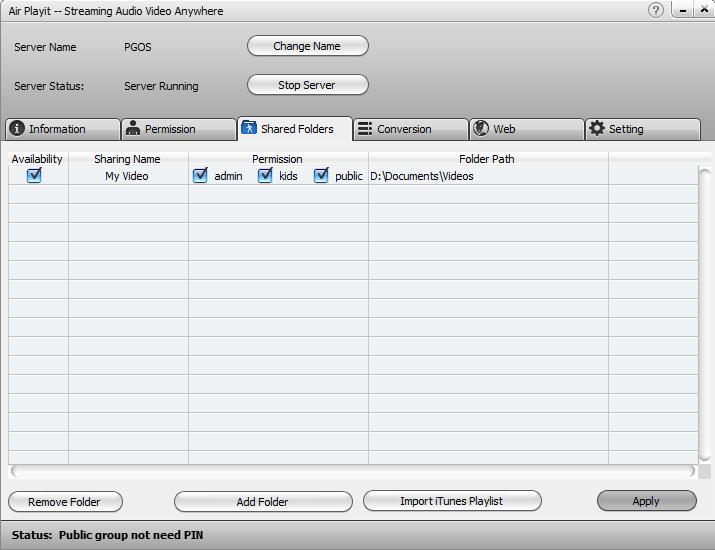This screenshot has width=715, height=550.
Task: Click the Availability column header
Action: (37, 159)
